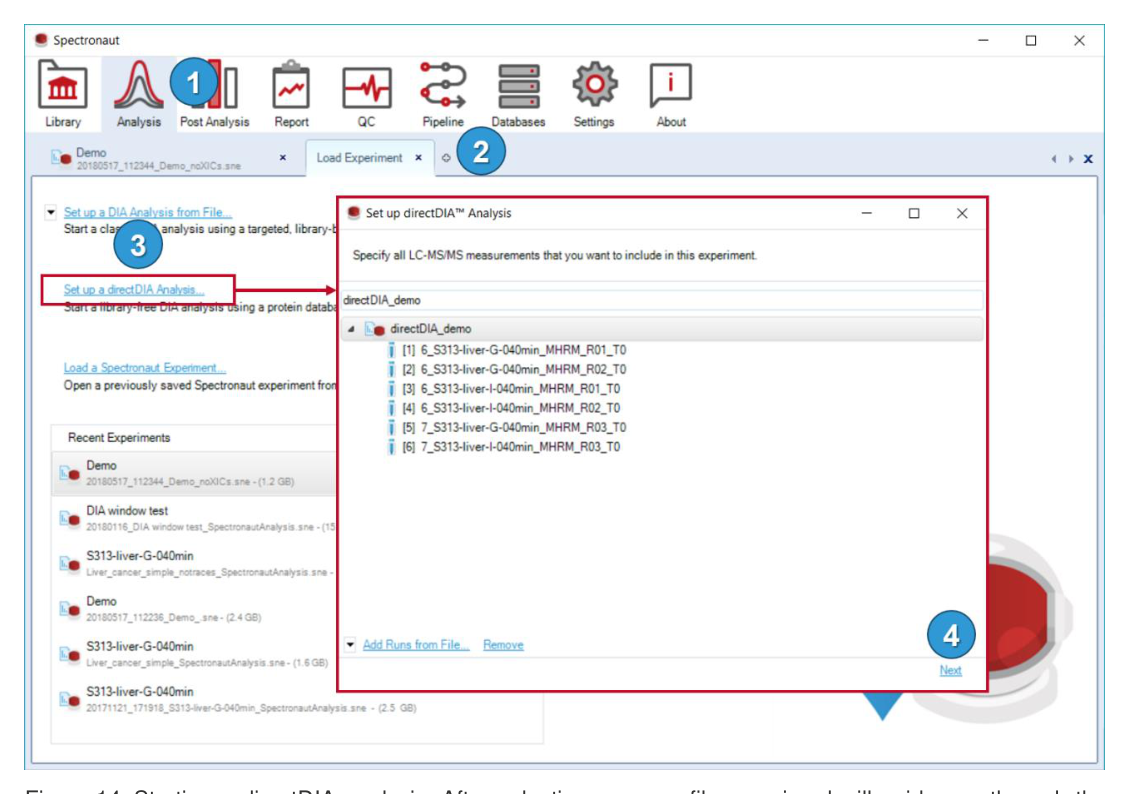
Task: Switch to the Load Experiment tab
Action: point(359,158)
